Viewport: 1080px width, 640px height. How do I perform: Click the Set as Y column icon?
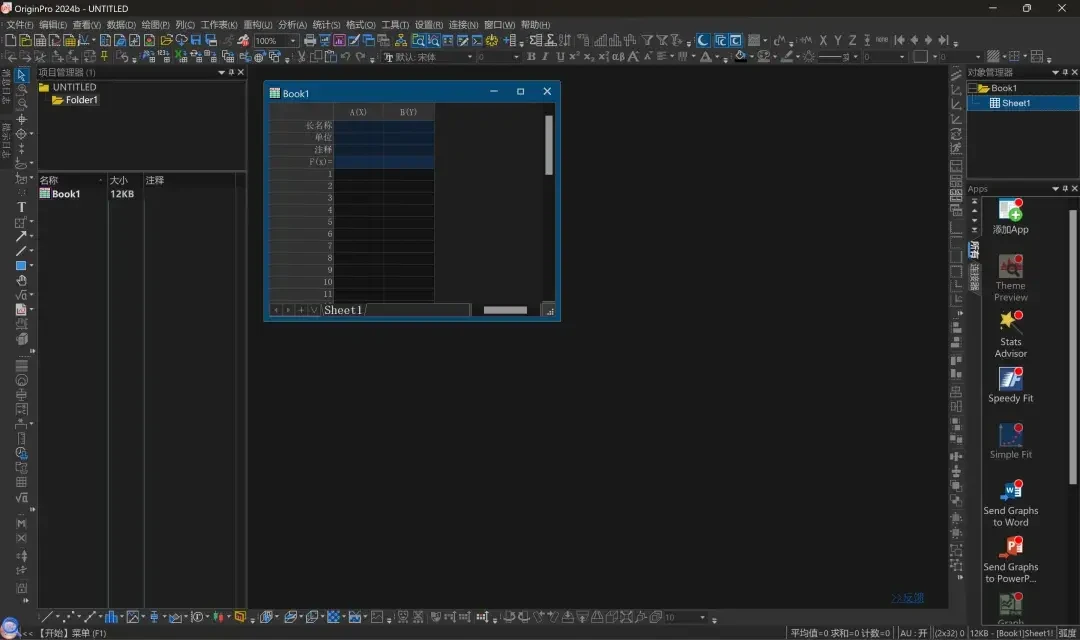pyautogui.click(x=838, y=41)
